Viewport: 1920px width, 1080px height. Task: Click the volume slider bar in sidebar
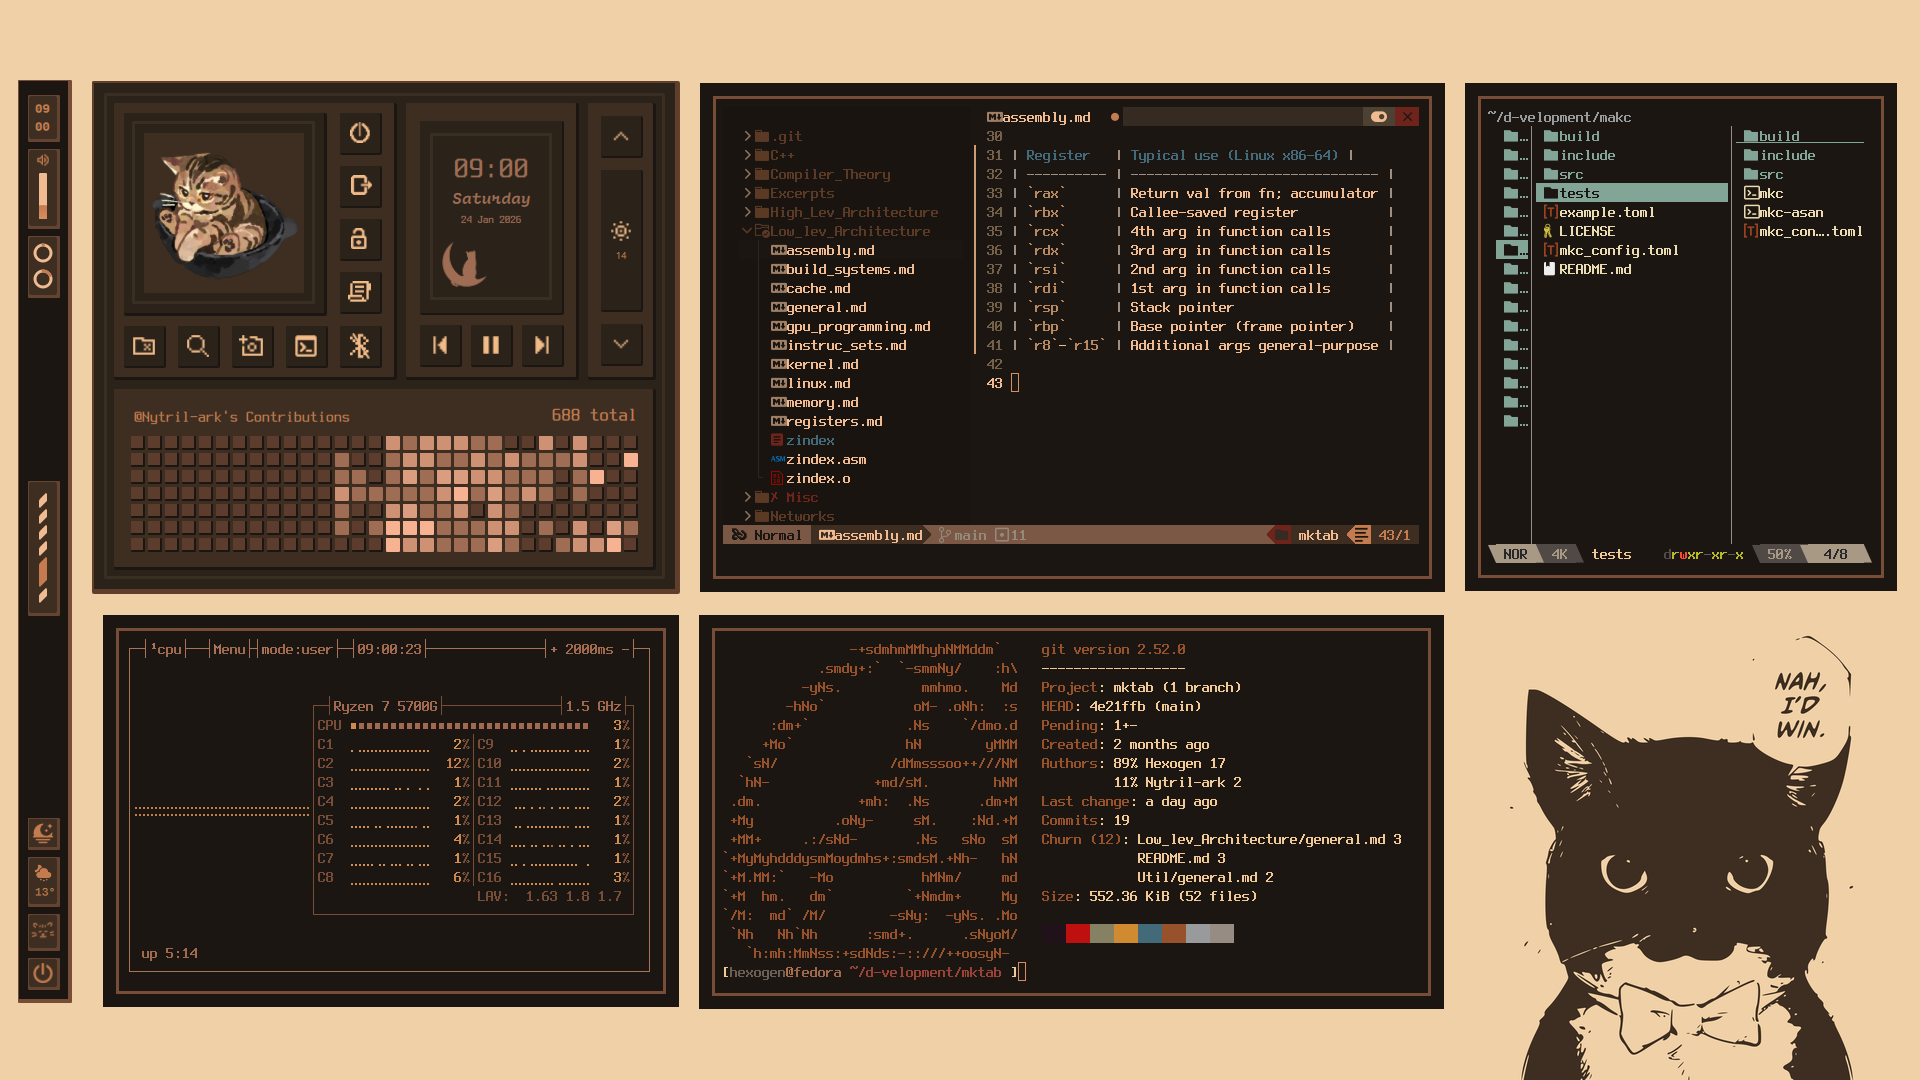click(x=43, y=196)
